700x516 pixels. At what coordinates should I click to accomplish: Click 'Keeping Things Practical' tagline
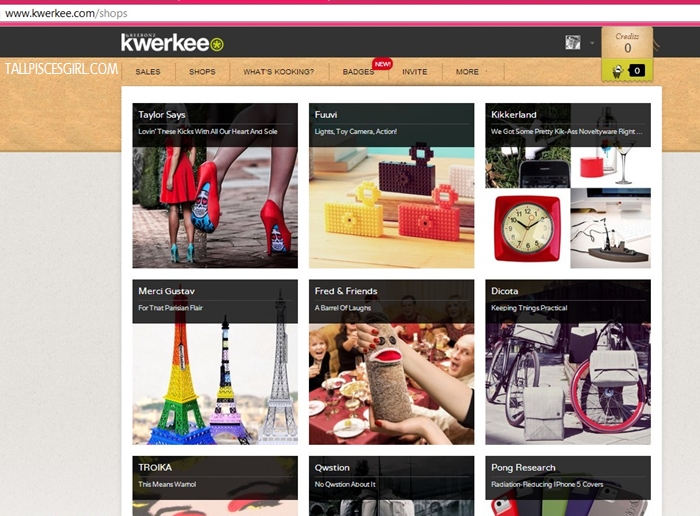[x=529, y=308]
